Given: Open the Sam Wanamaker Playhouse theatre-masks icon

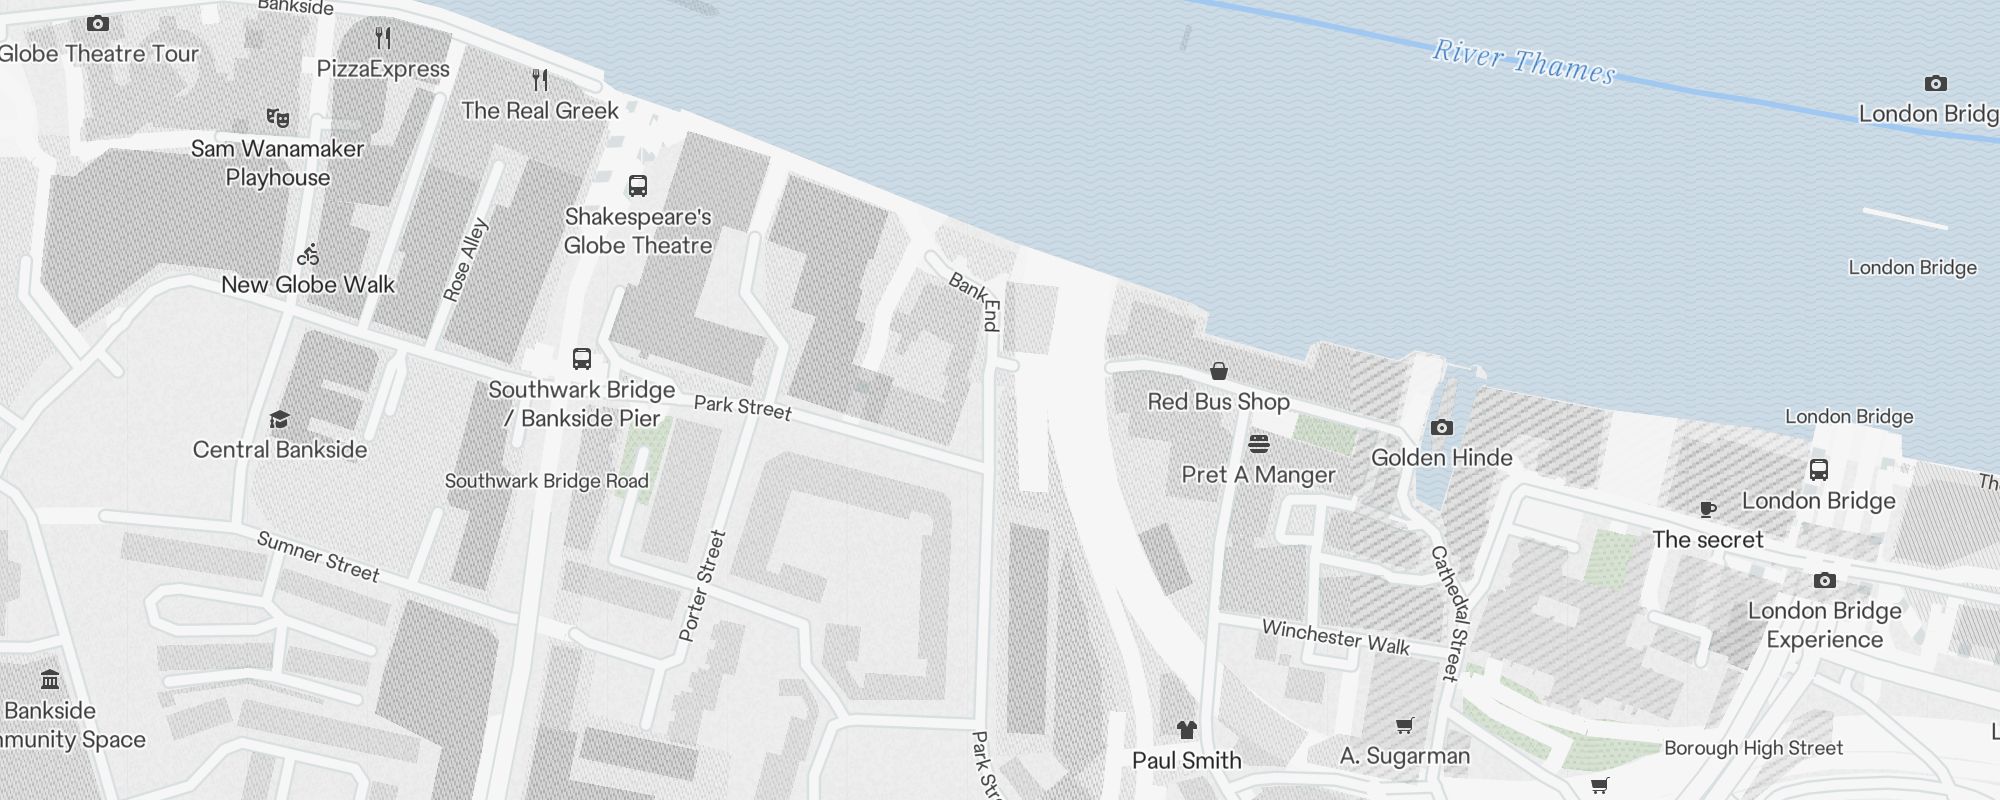Looking at the screenshot, I should click(x=278, y=118).
